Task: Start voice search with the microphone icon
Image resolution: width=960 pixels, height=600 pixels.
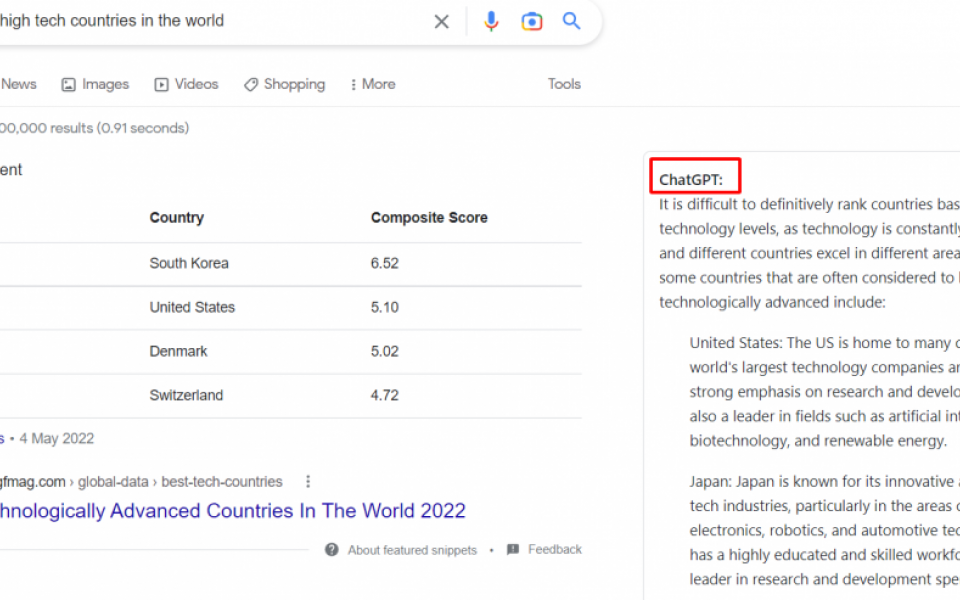Action: (491, 21)
